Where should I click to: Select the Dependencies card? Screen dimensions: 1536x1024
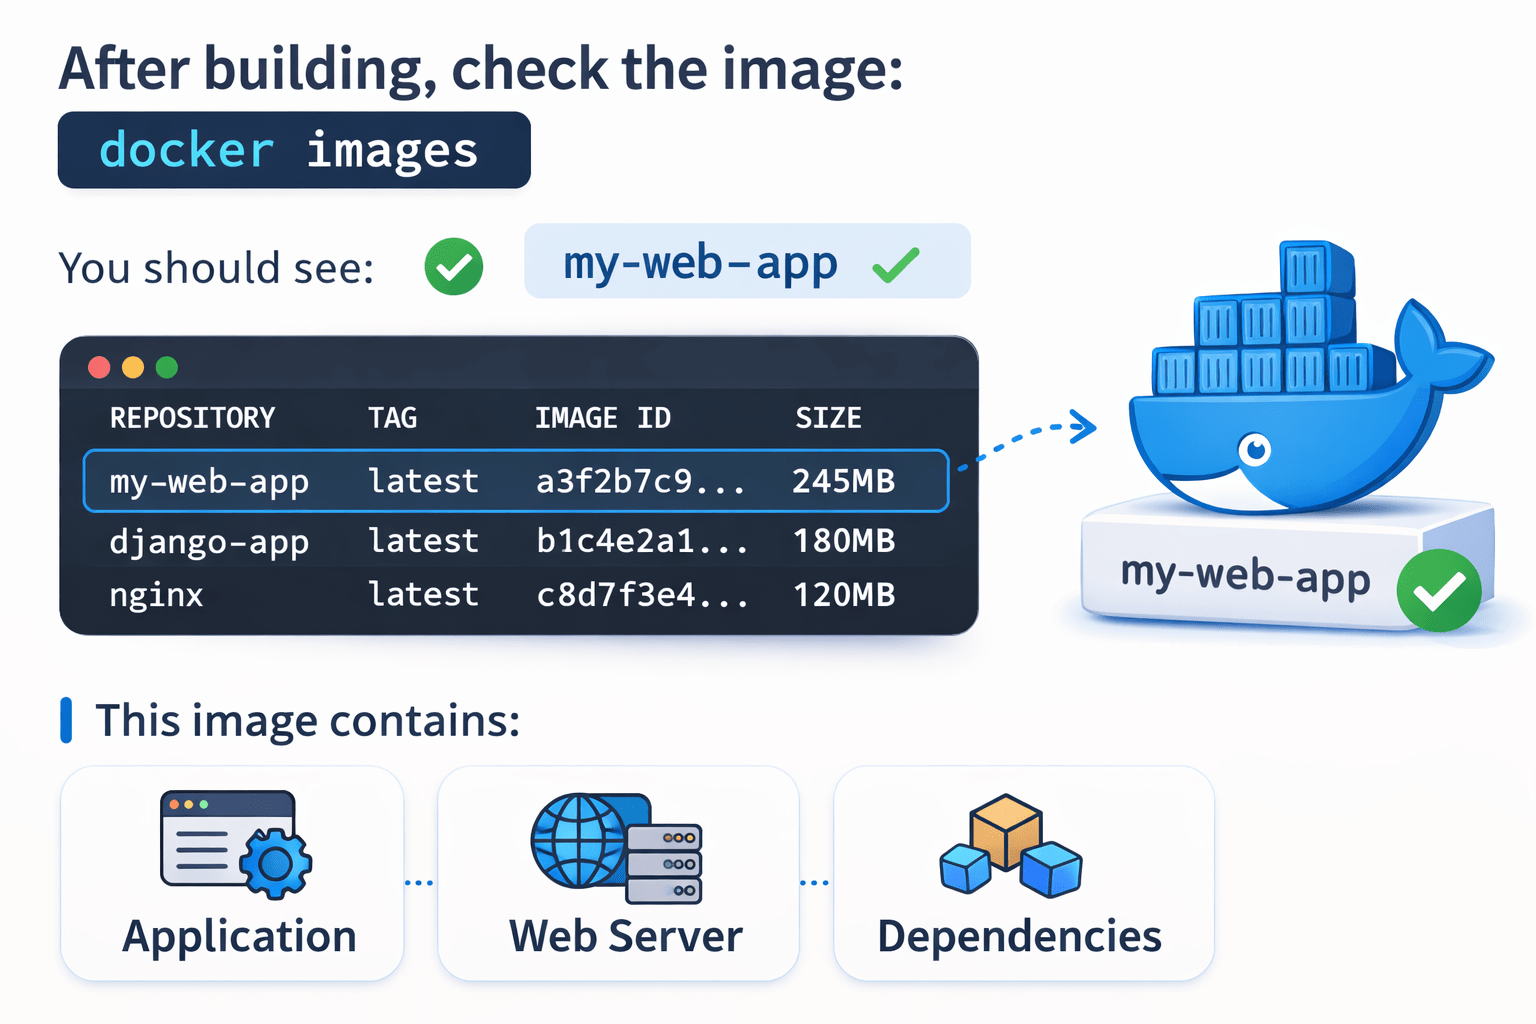1024,873
